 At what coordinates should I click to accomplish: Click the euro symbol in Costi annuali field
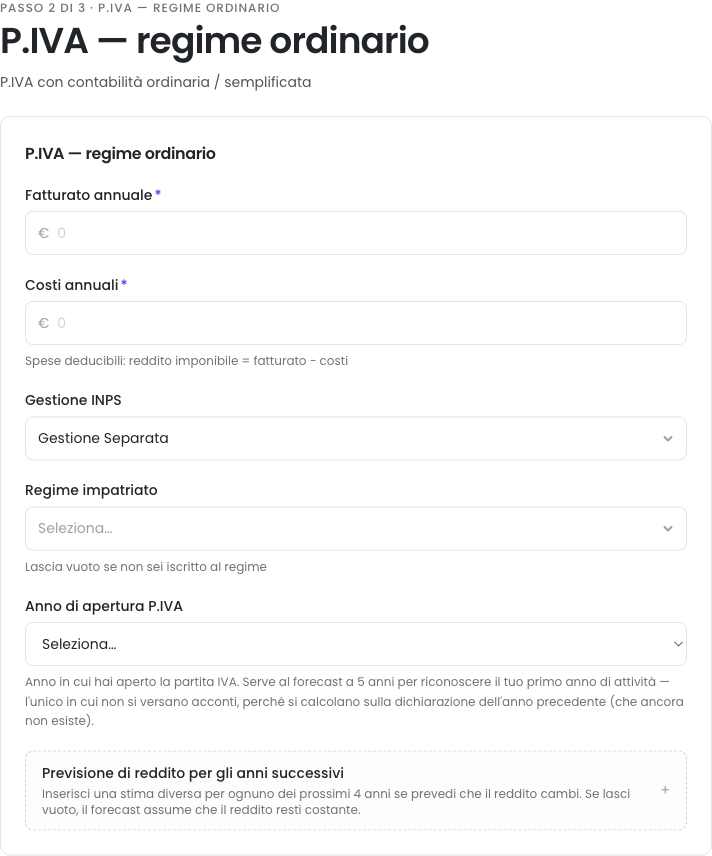click(x=44, y=323)
